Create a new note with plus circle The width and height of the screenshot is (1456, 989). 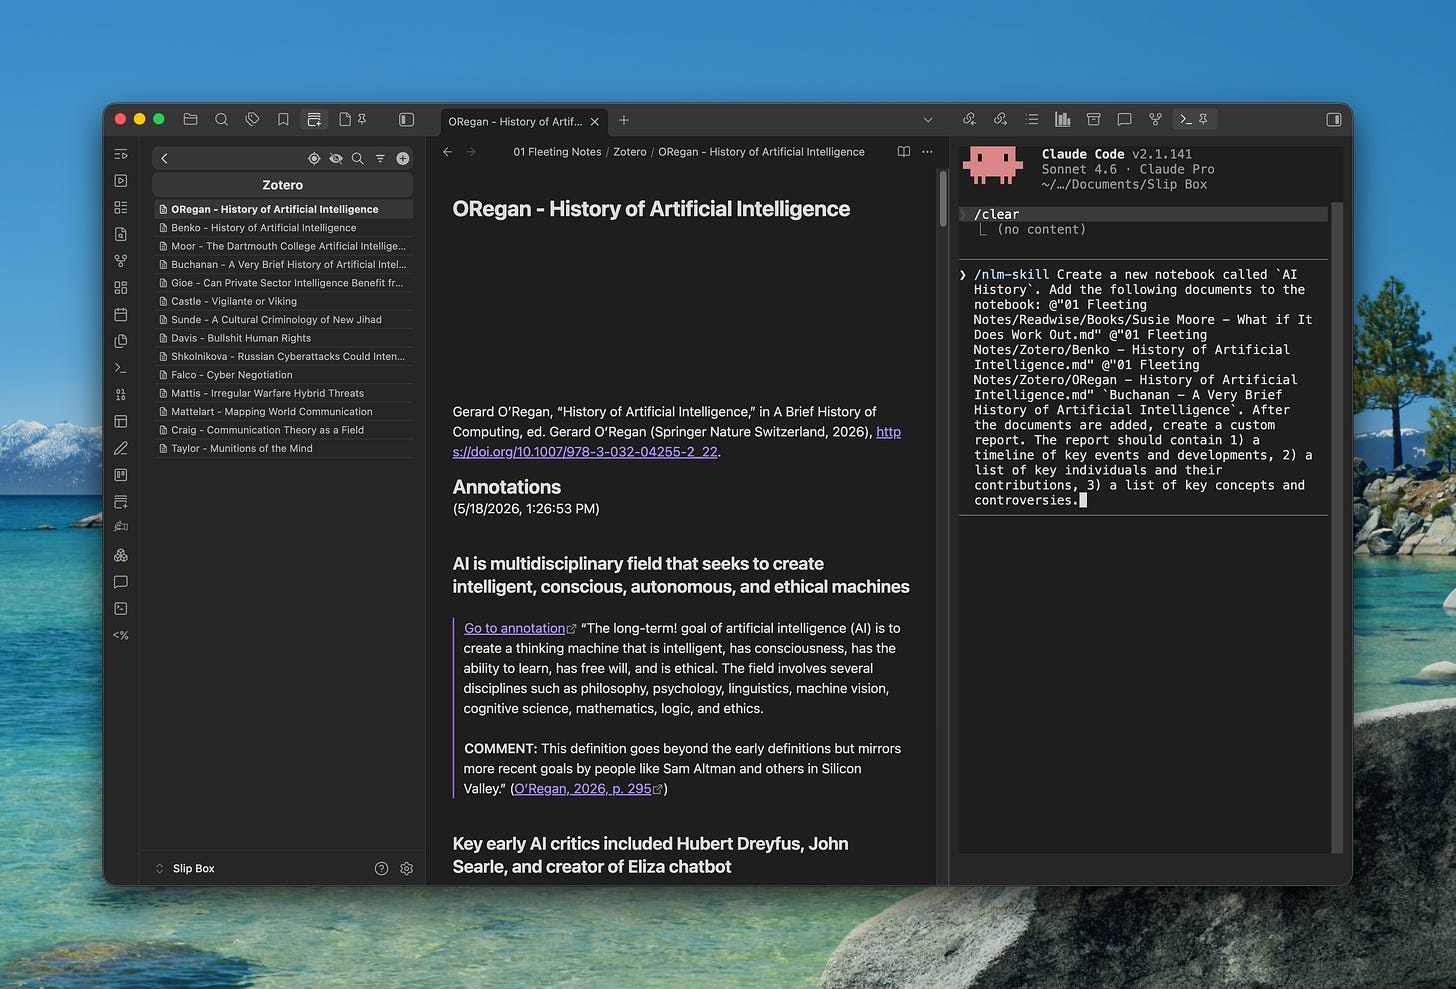click(402, 158)
